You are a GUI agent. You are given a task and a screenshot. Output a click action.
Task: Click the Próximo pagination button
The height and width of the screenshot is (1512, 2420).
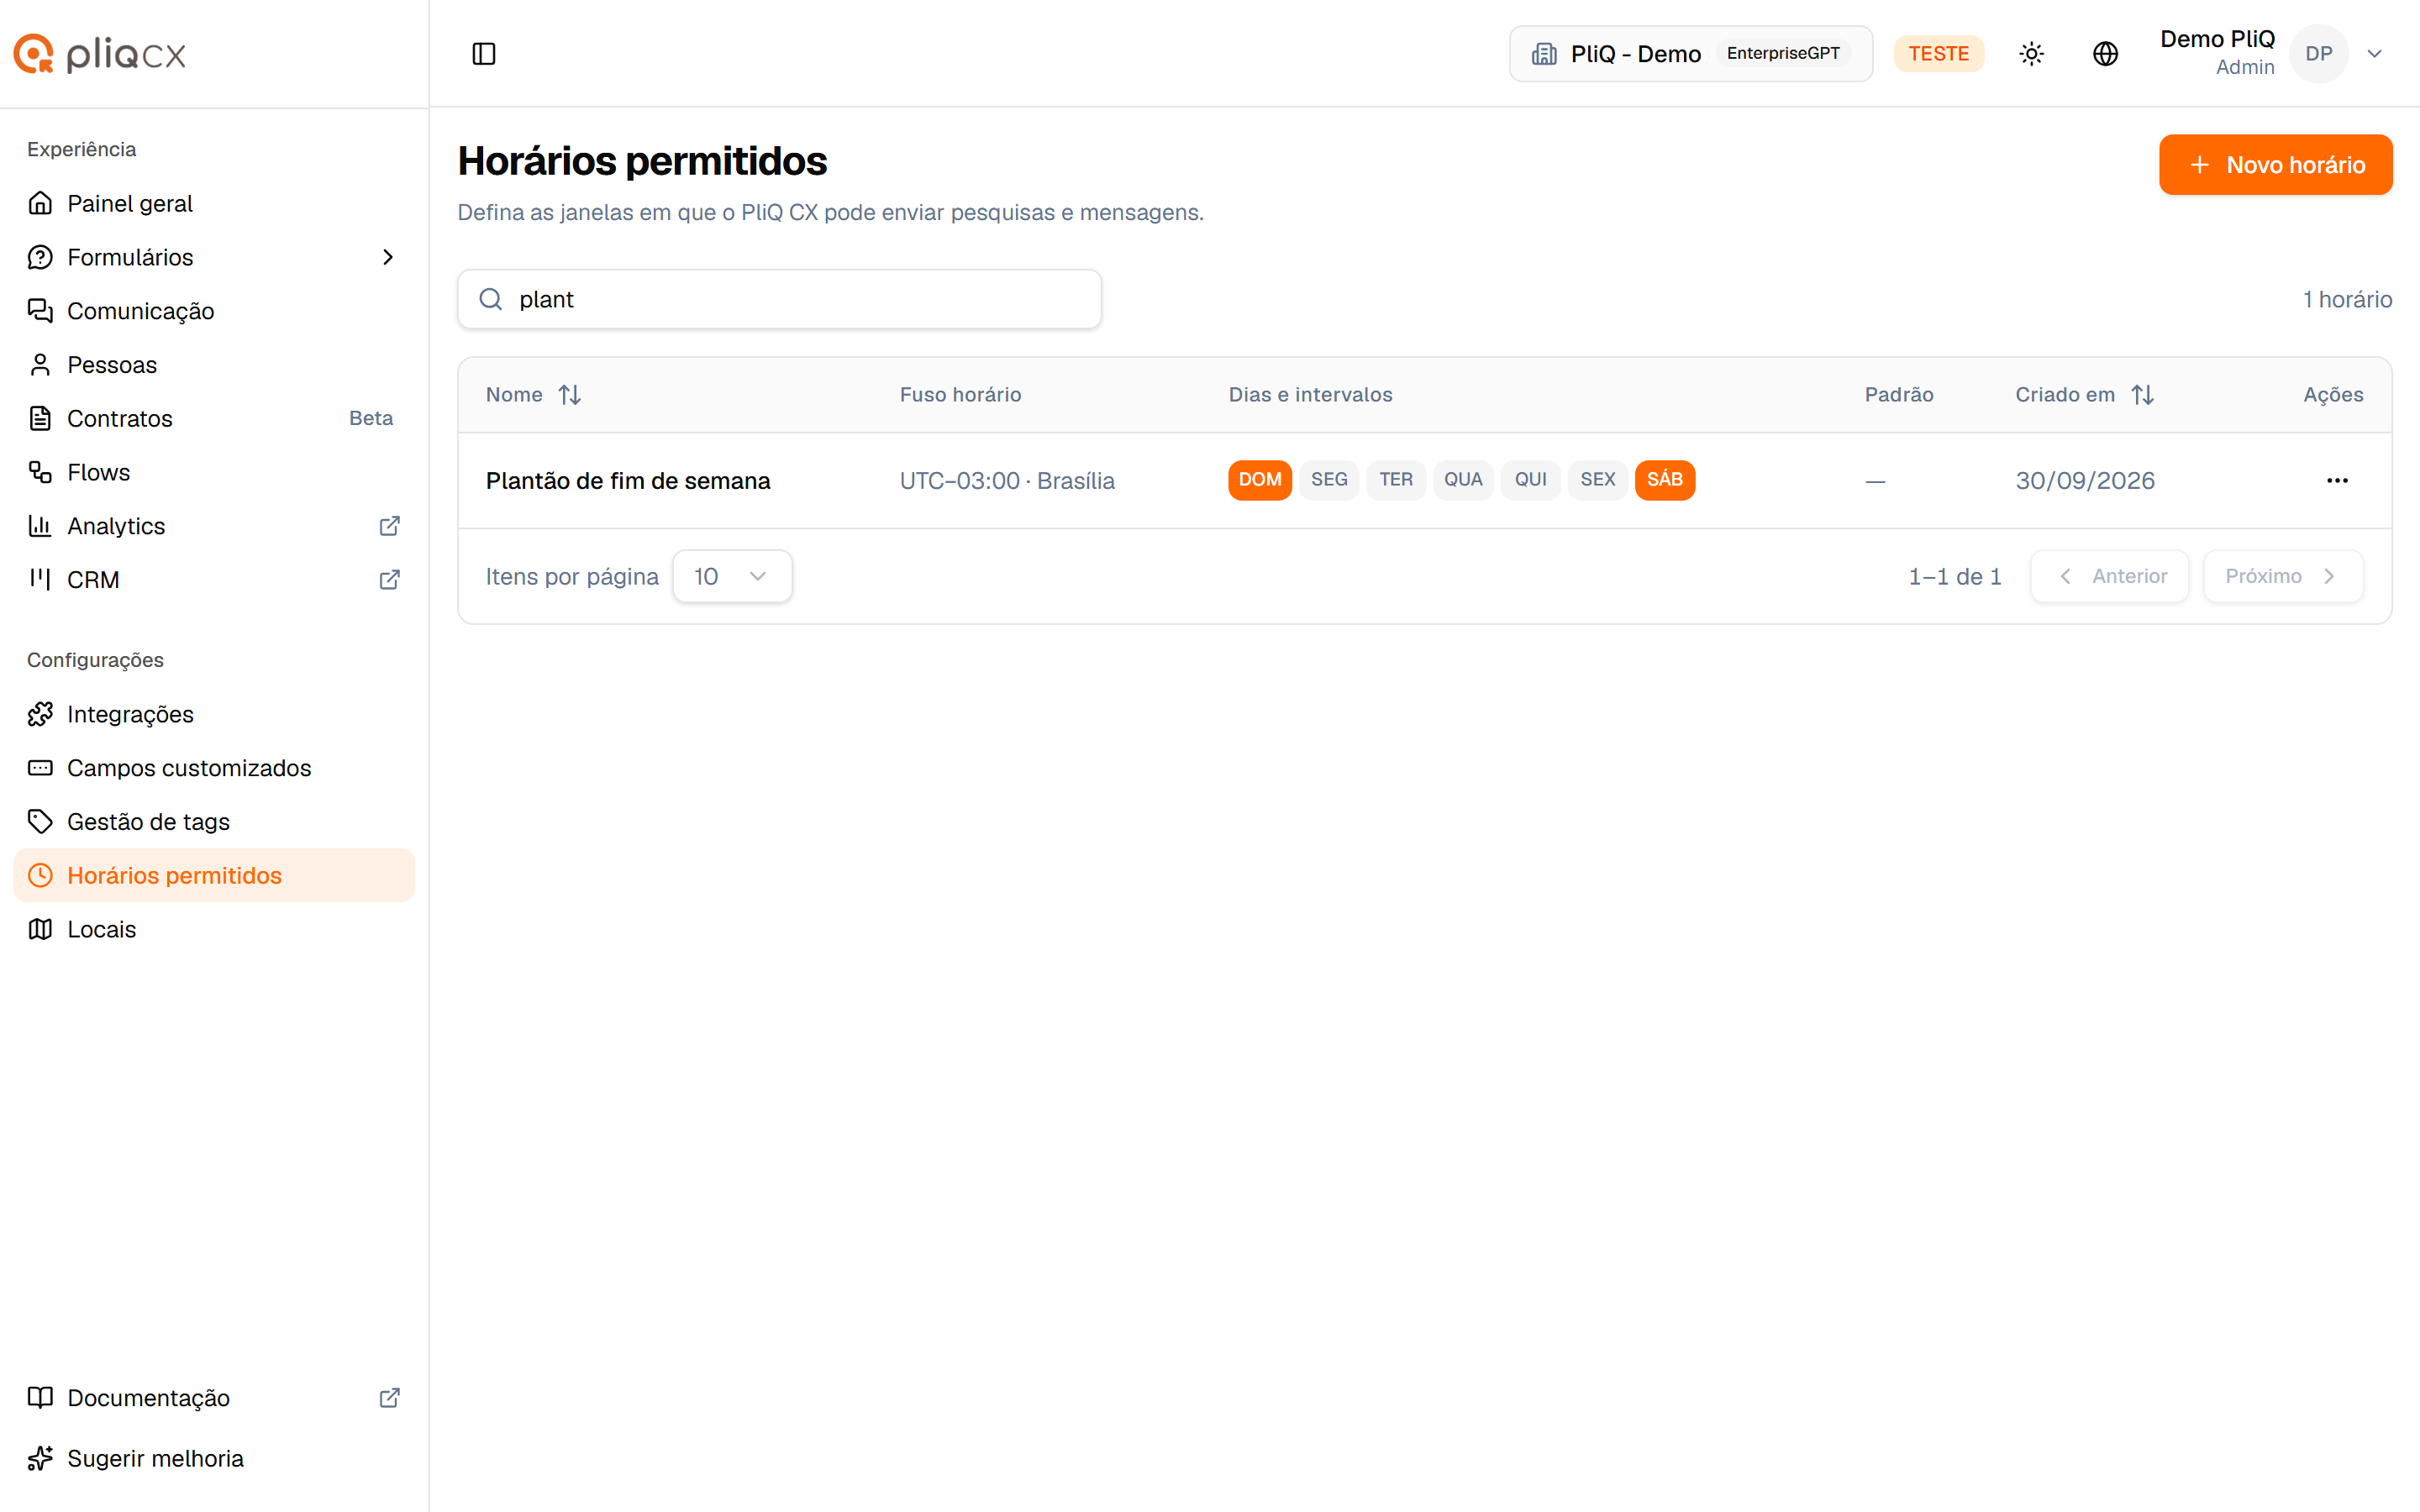2283,577
